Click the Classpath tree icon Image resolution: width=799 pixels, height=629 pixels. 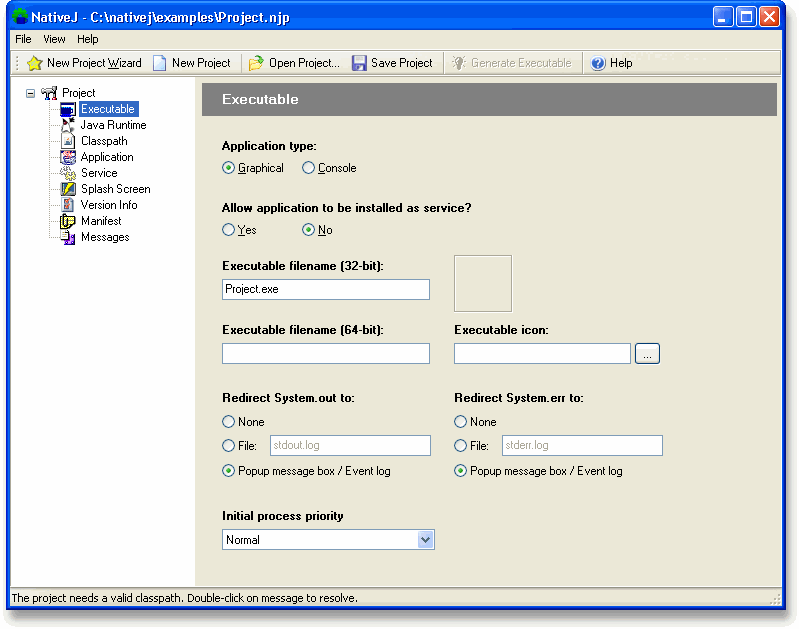click(x=68, y=141)
